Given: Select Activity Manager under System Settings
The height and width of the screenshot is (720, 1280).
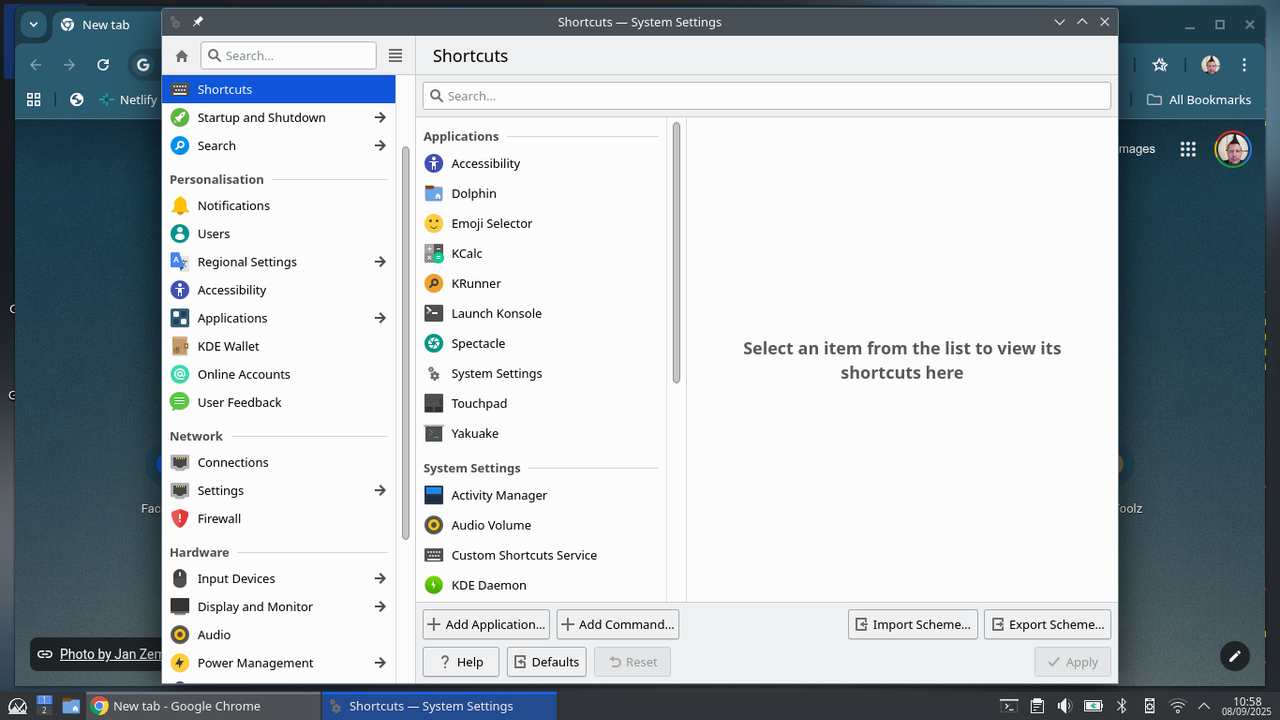Looking at the screenshot, I should [499, 495].
